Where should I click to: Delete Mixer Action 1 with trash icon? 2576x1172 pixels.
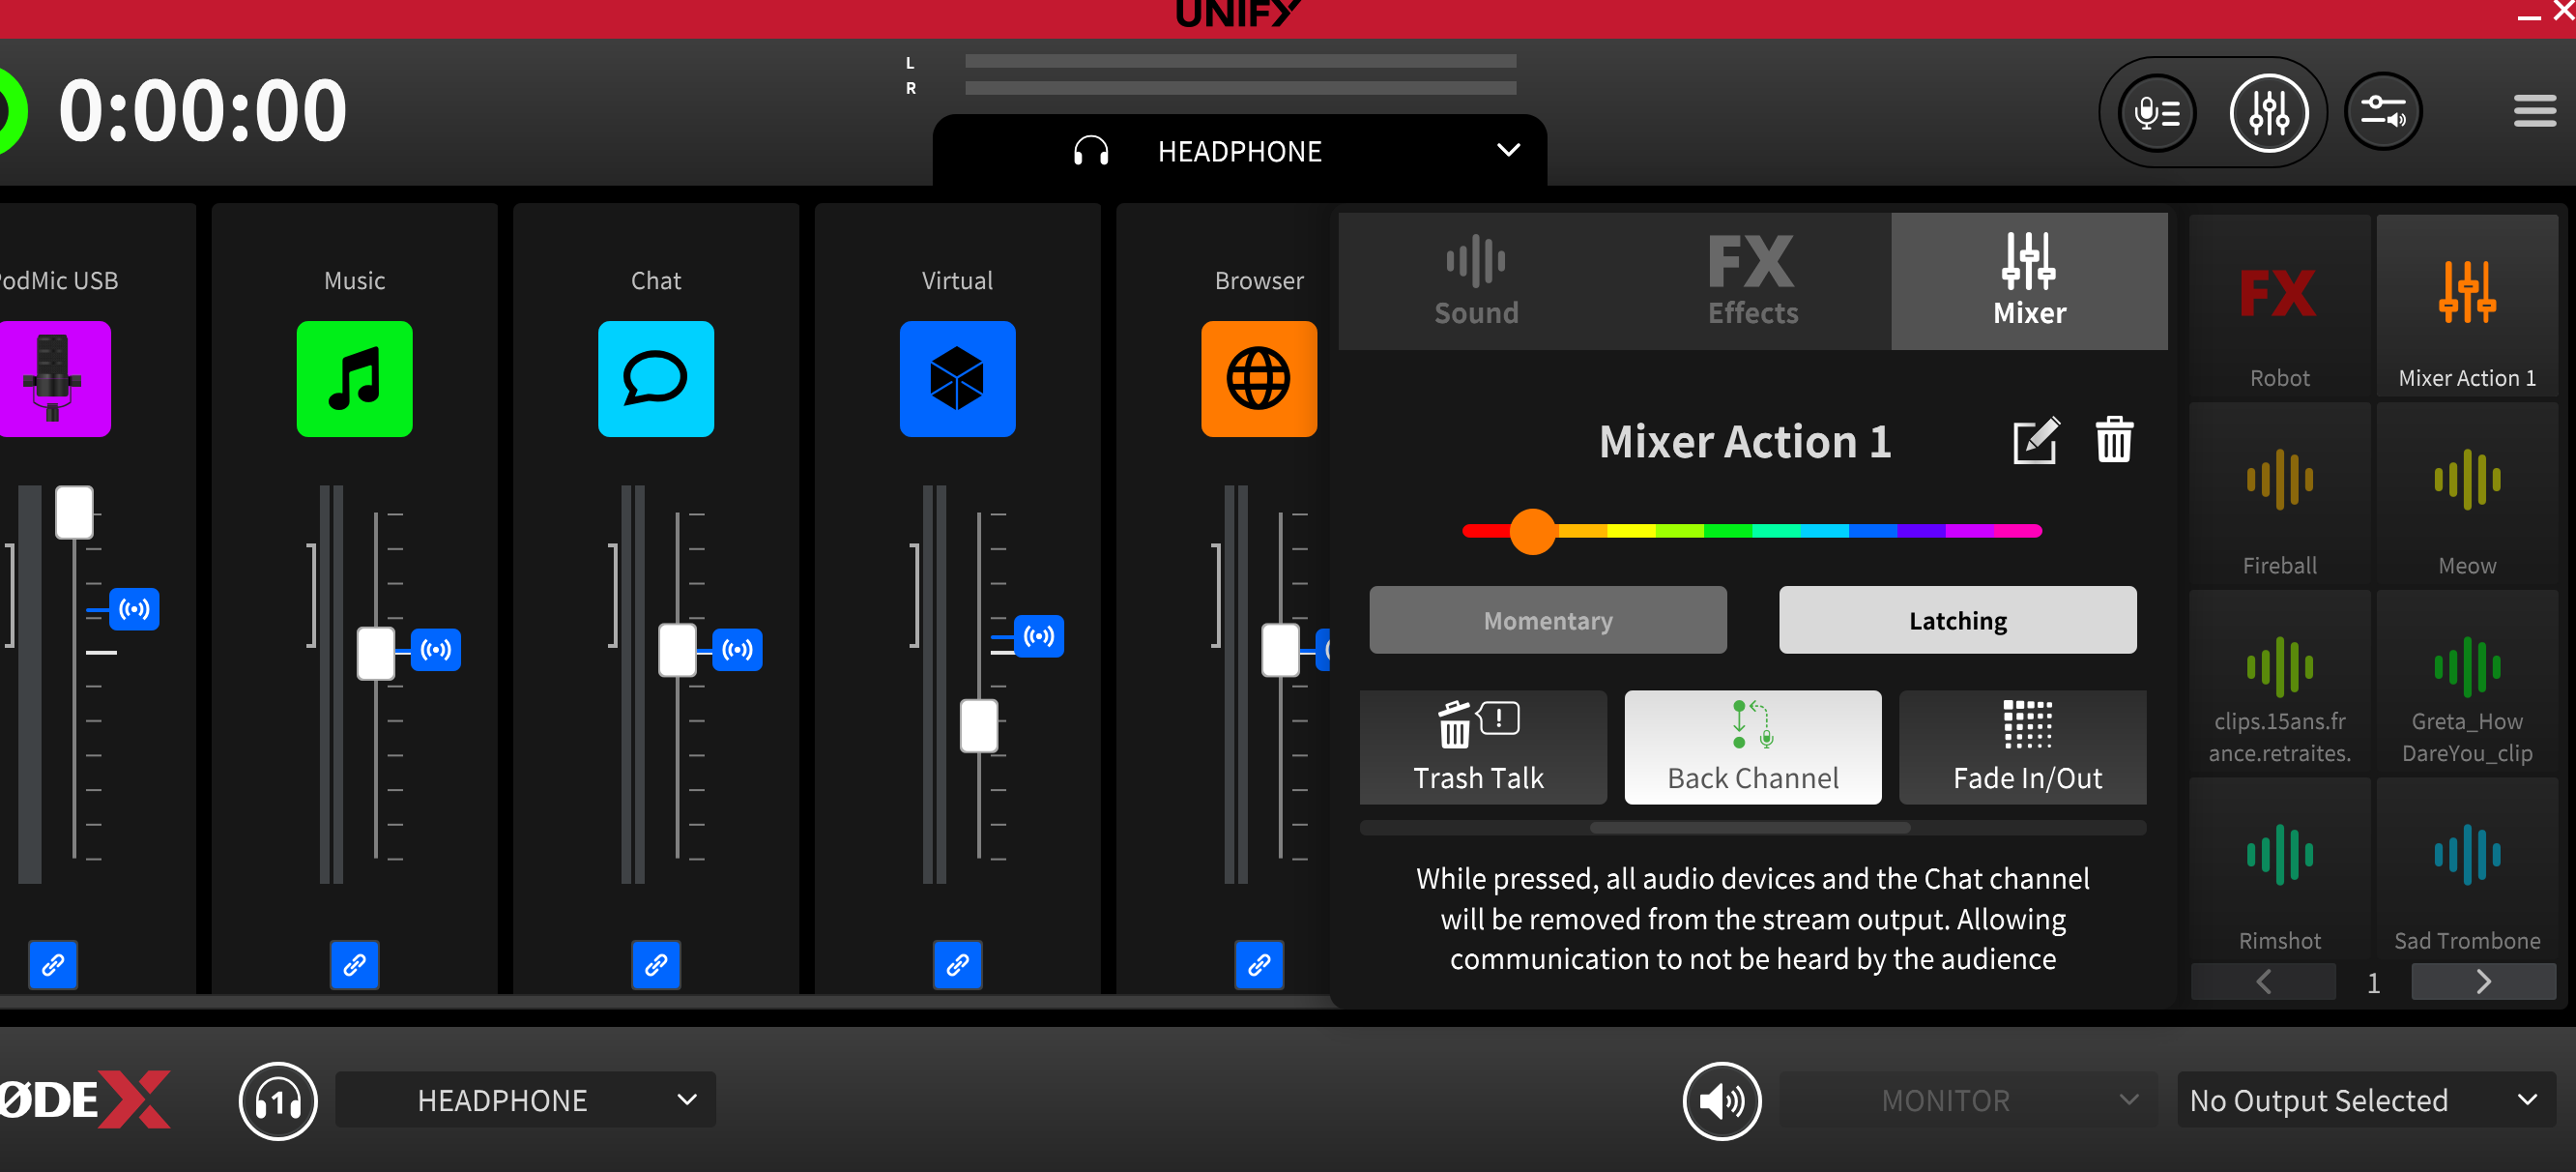coord(2114,440)
